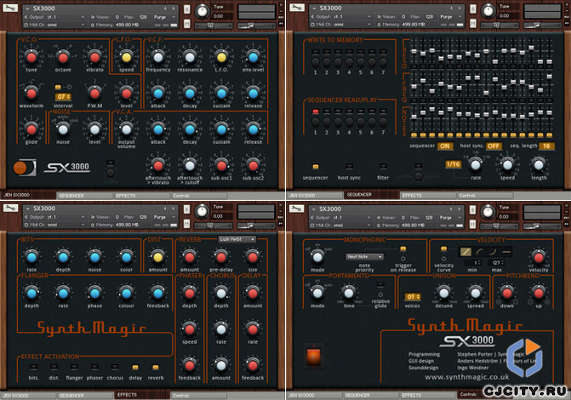Click the waveform selector knob
This screenshot has height=400, width=571.
coord(31,93)
